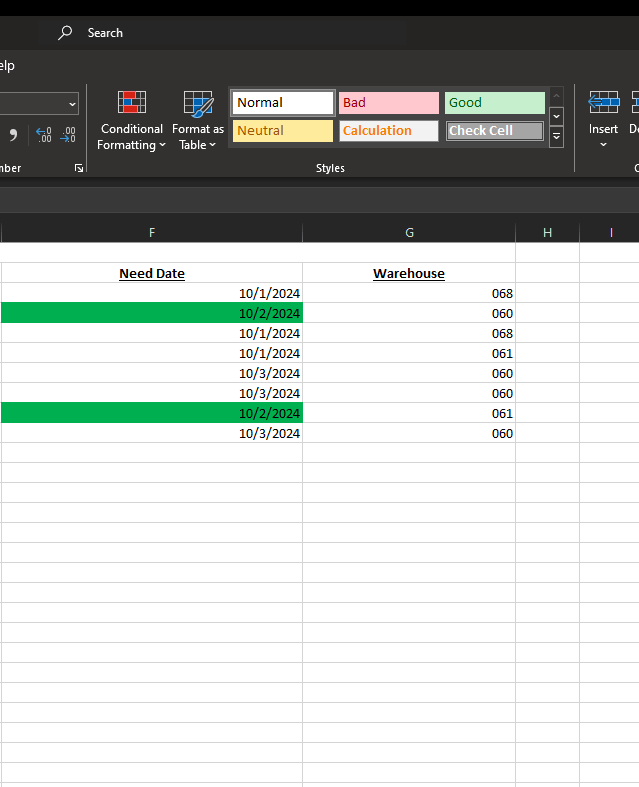This screenshot has height=787, width=639.
Task: Select warehouse cell 061 beside 10/1/2024
Action: tap(409, 353)
